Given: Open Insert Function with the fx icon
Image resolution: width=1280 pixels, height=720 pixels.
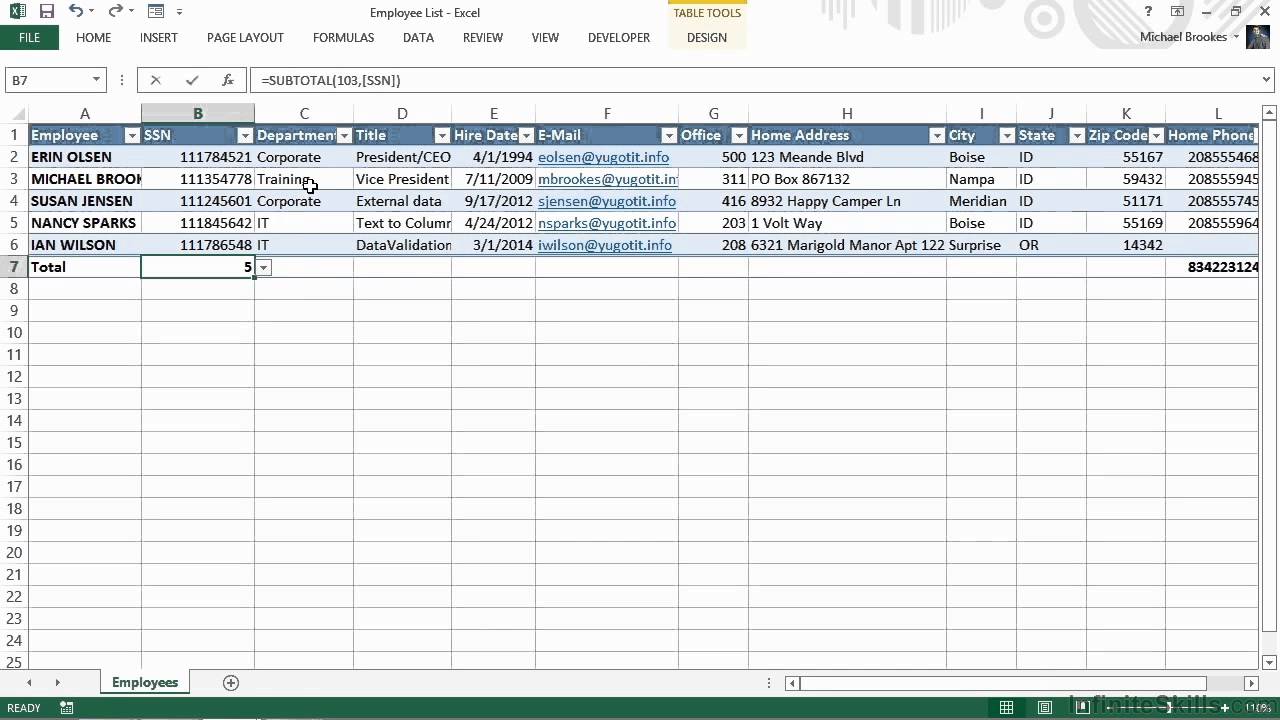Looking at the screenshot, I should 227,80.
